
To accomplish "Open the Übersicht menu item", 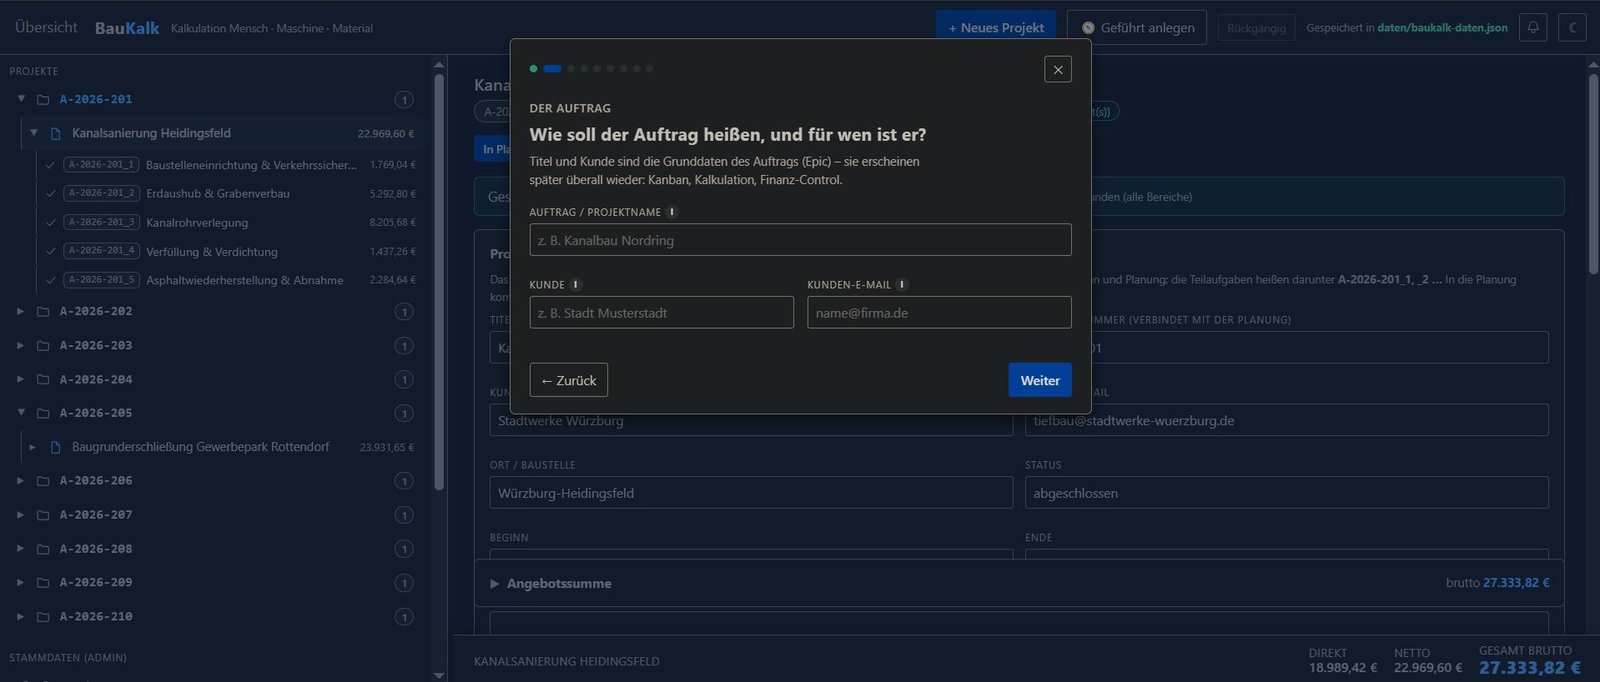I will [x=46, y=27].
